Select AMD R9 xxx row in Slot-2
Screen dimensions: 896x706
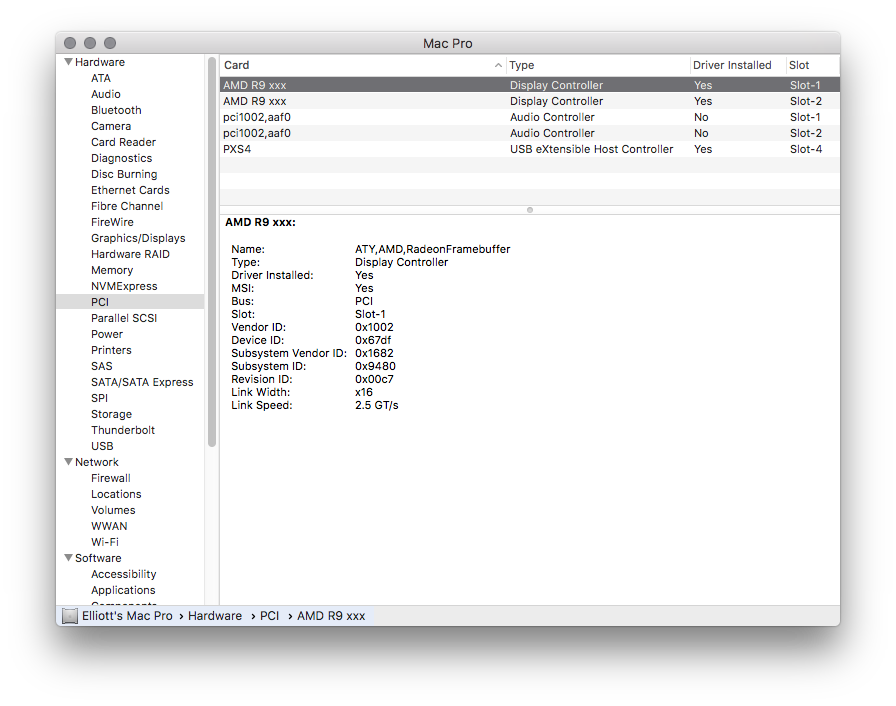click(530, 101)
